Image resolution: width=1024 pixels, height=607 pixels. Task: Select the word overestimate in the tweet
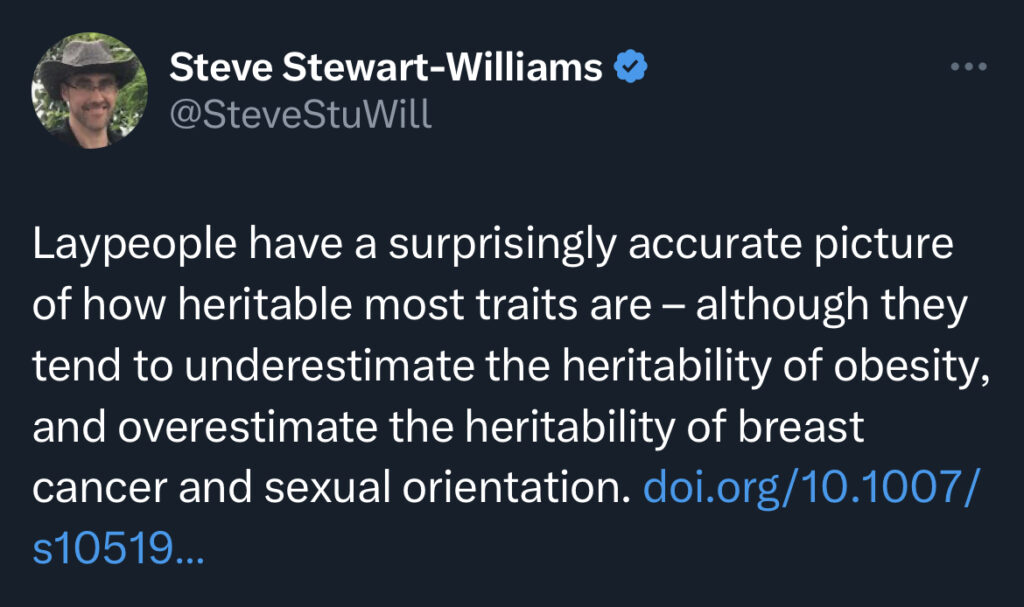point(248,427)
